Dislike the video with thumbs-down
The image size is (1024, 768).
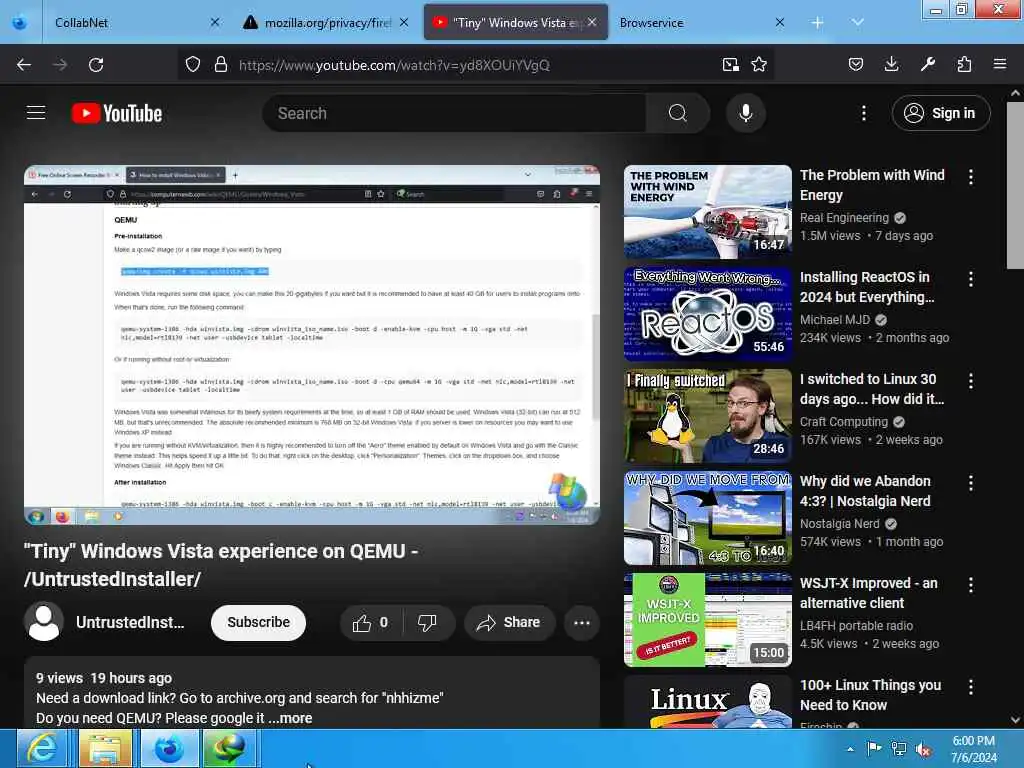coord(427,623)
